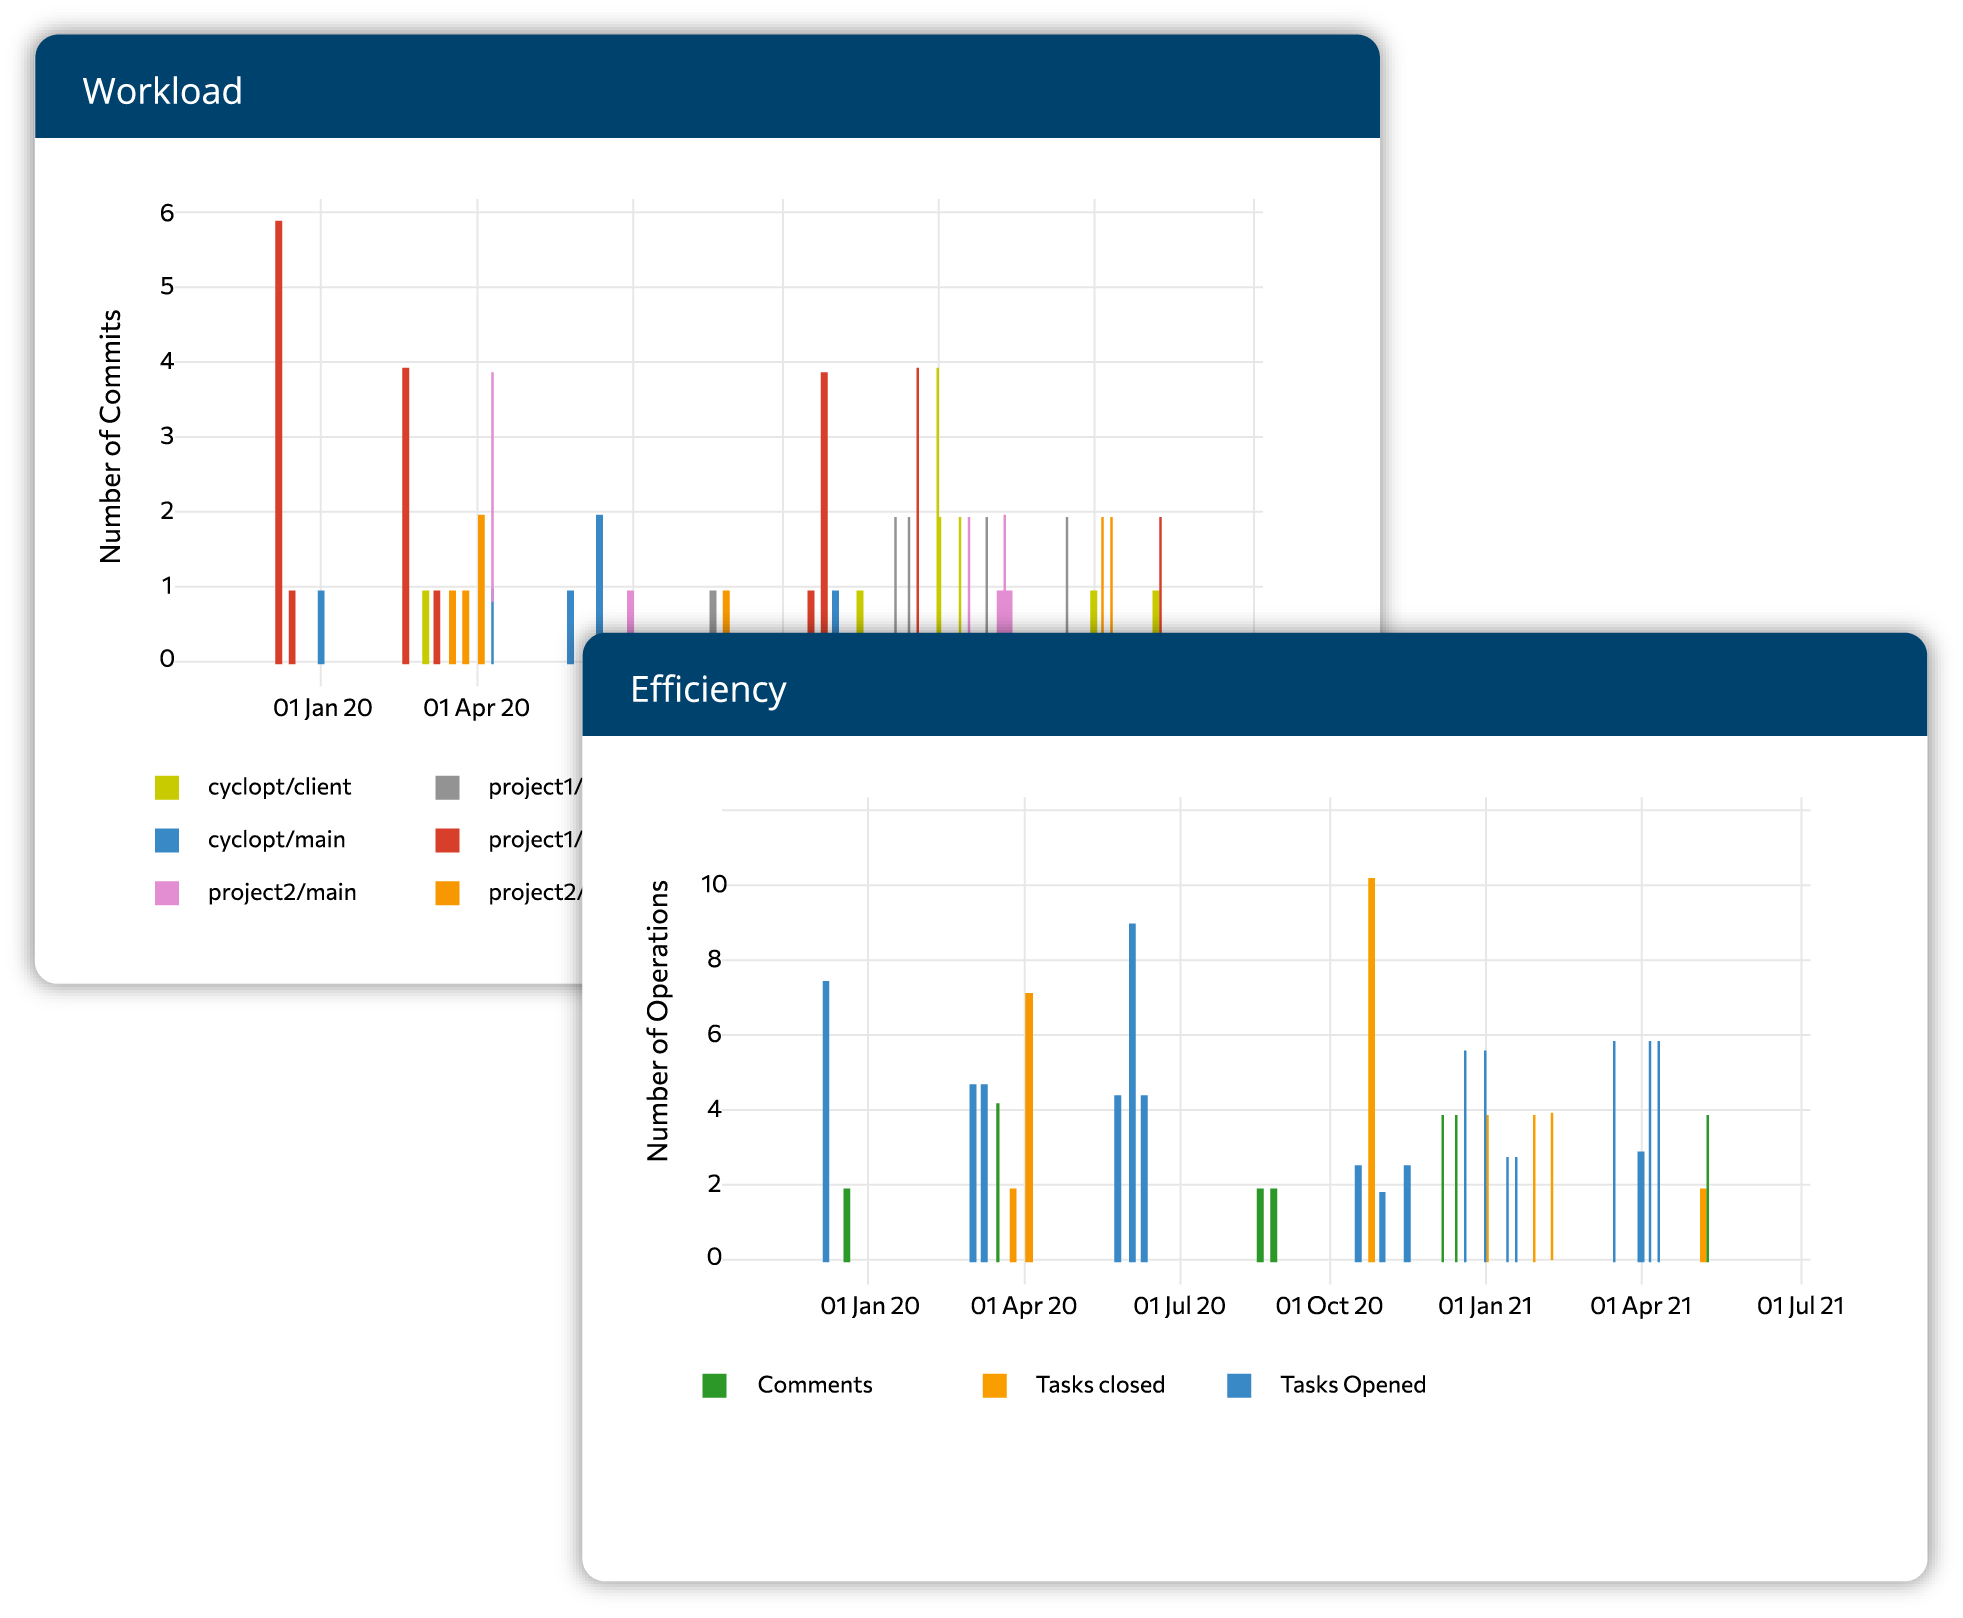Click the Efficiency panel title
Image resolution: width=1963 pixels, height=1618 pixels.
pos(708,690)
